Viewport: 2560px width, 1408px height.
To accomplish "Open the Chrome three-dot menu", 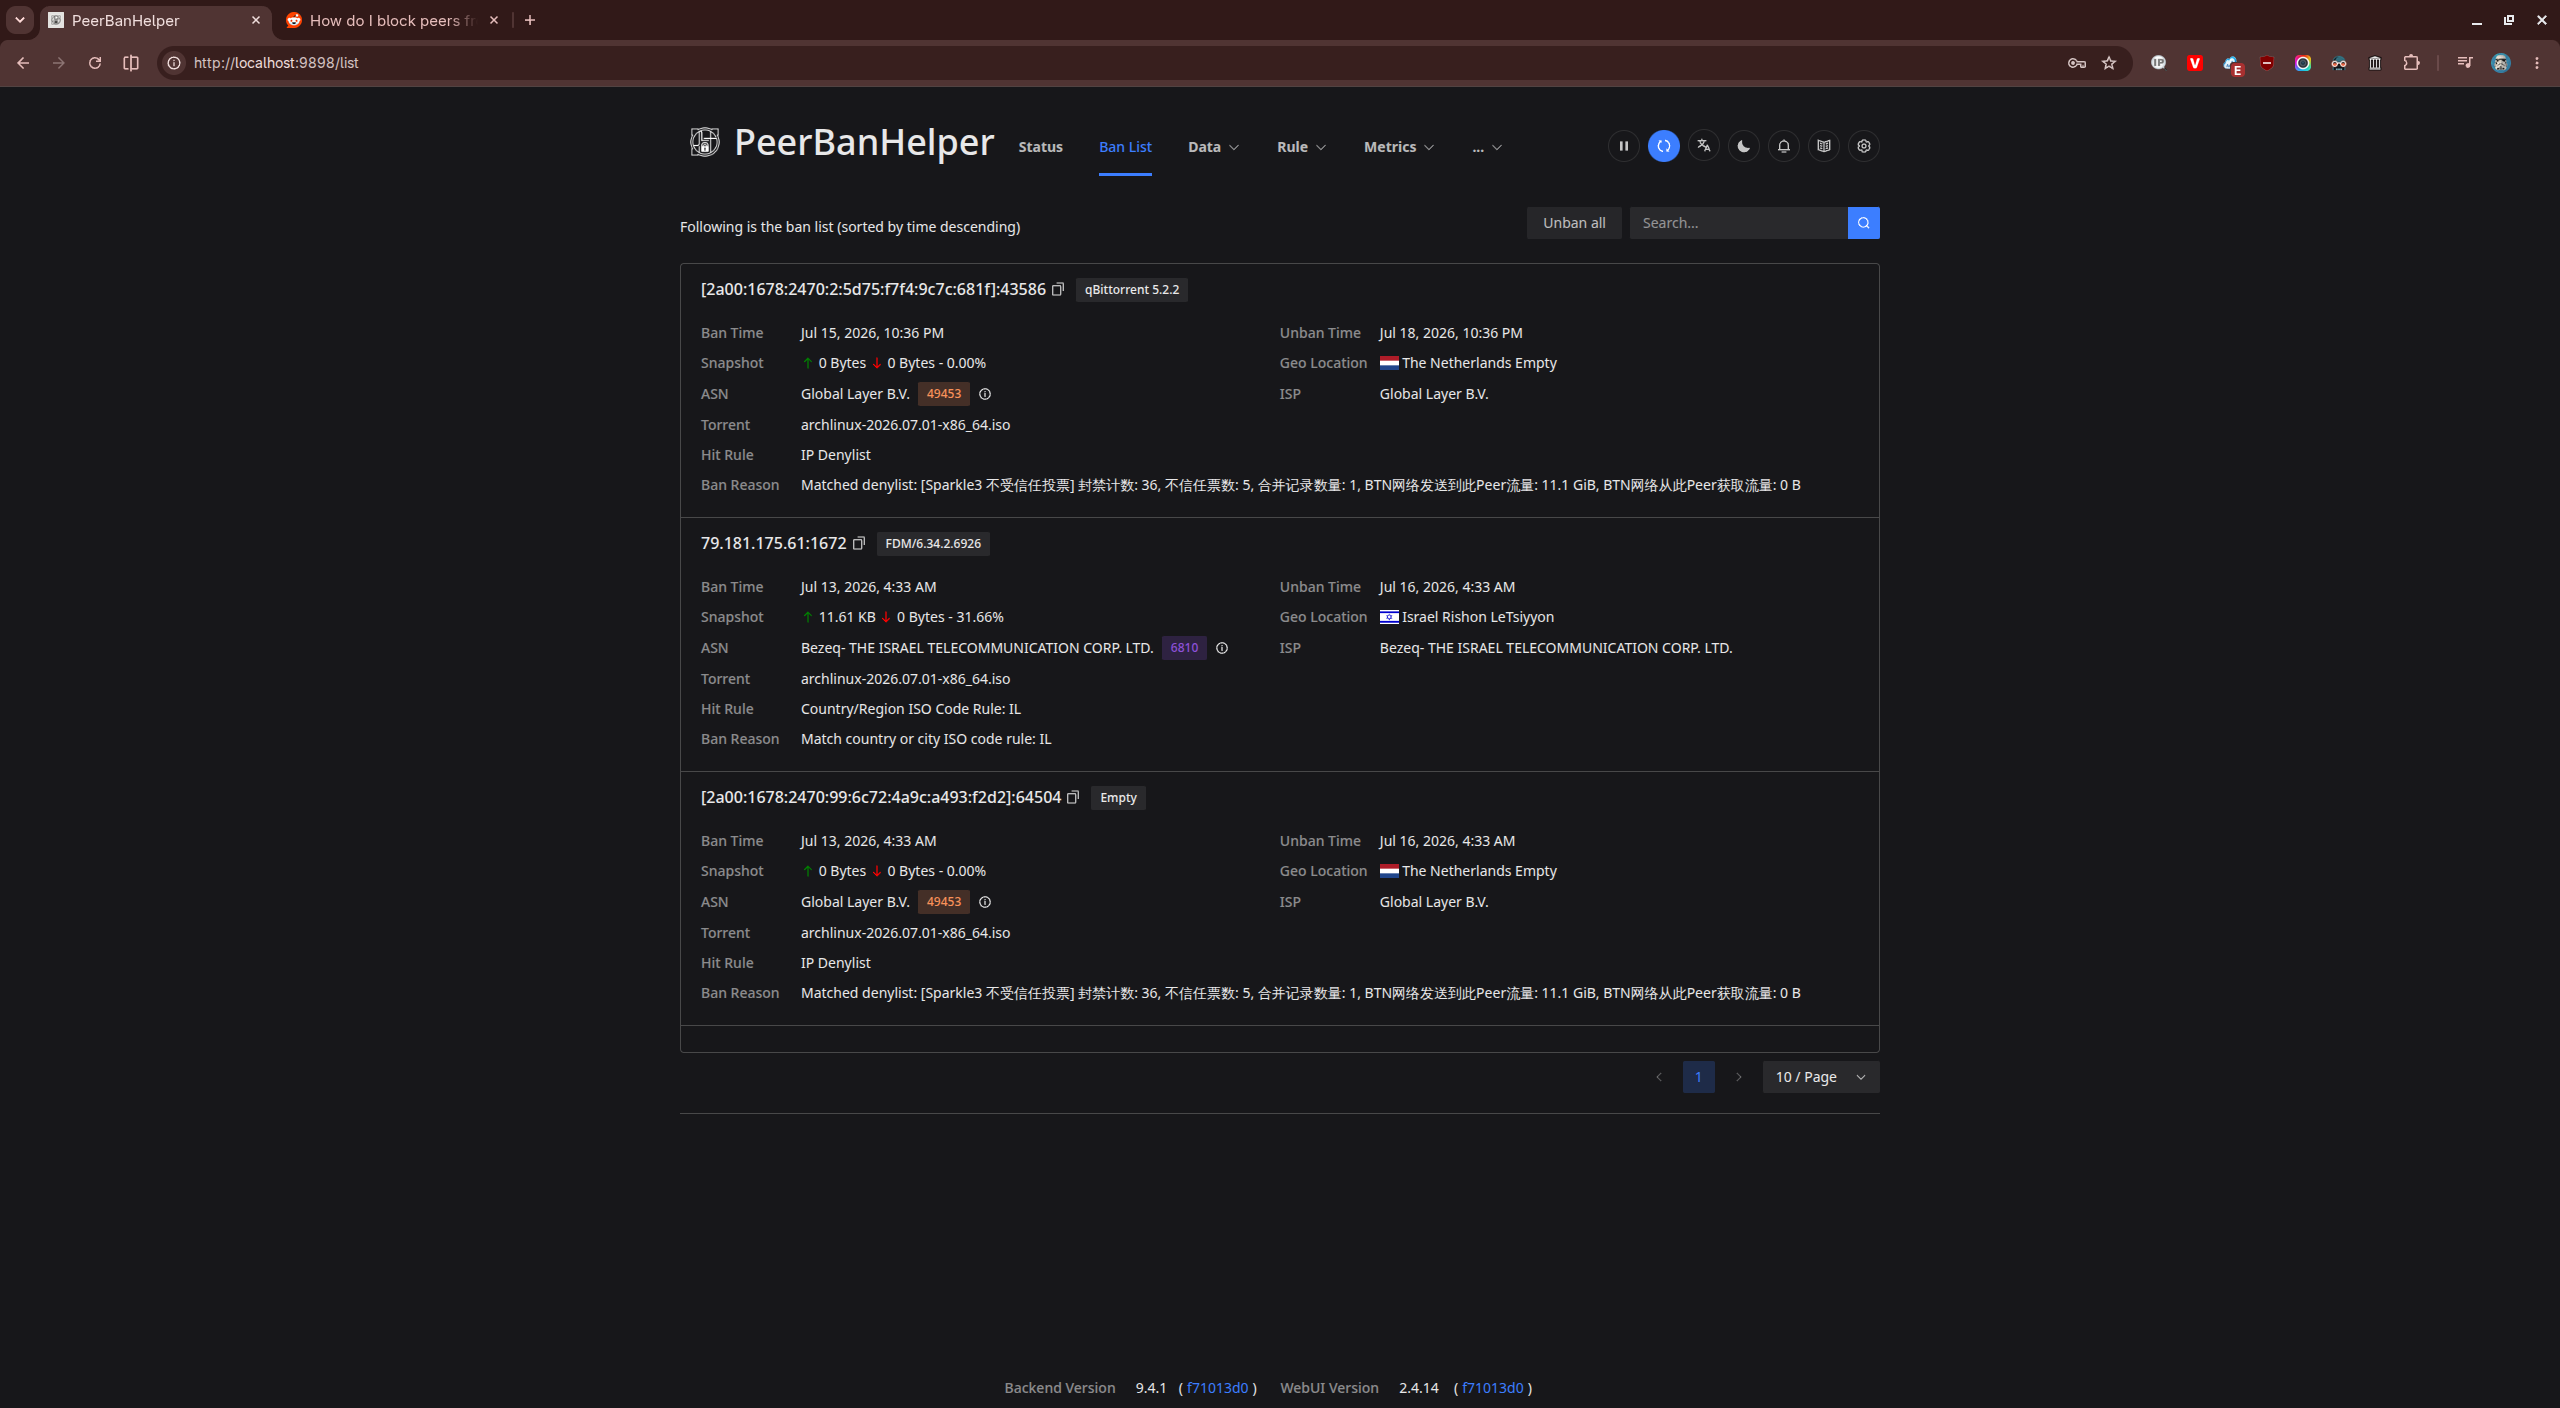I will click(2537, 63).
